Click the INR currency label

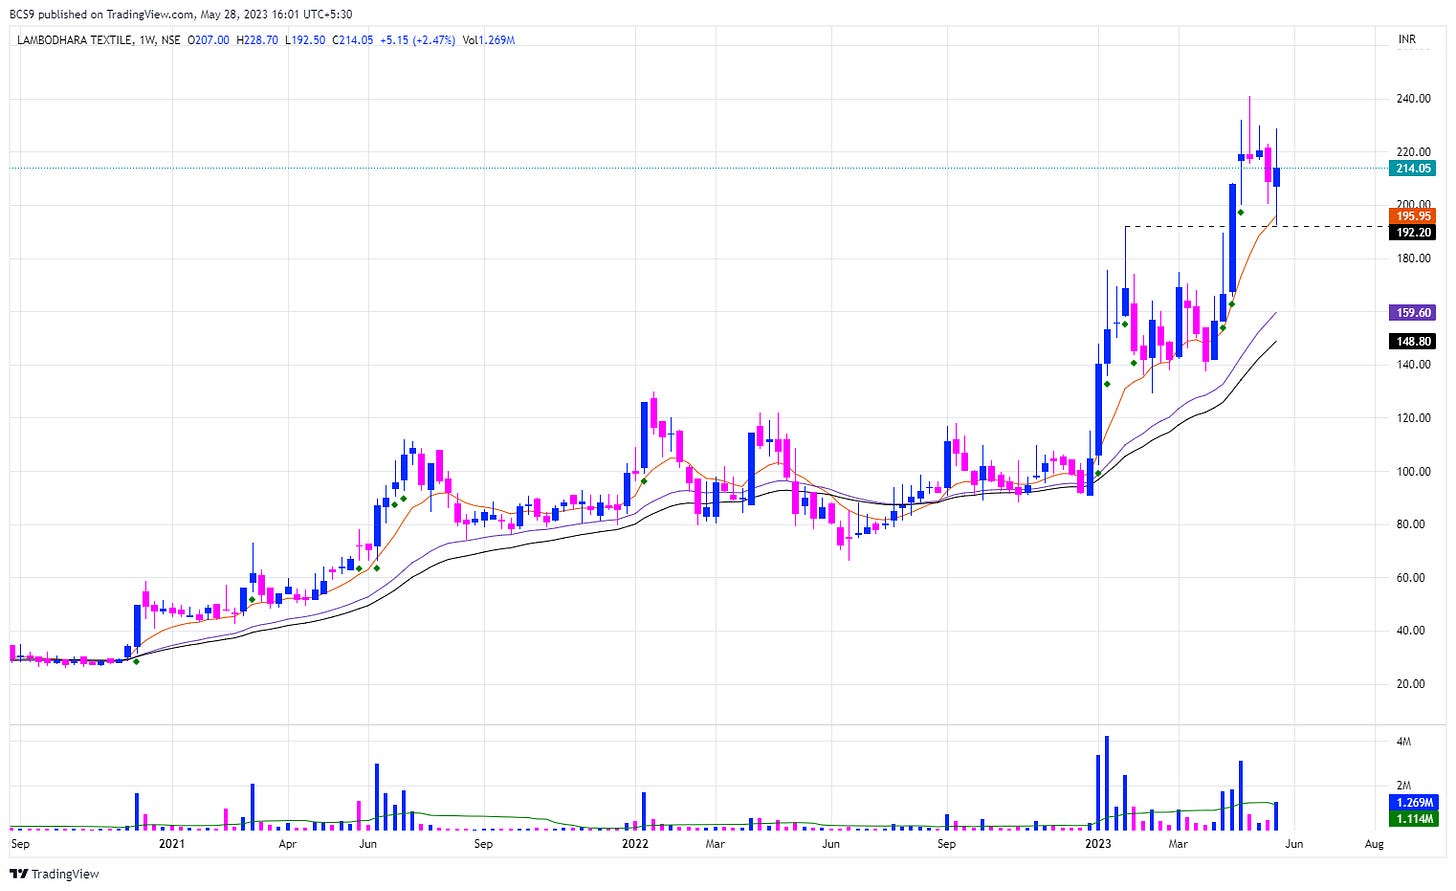point(1407,40)
